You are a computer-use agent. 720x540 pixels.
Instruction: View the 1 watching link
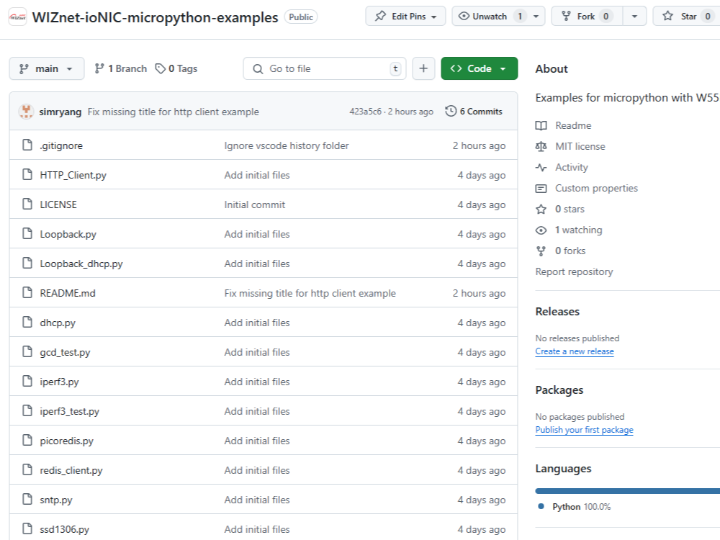pyautogui.click(x=579, y=230)
